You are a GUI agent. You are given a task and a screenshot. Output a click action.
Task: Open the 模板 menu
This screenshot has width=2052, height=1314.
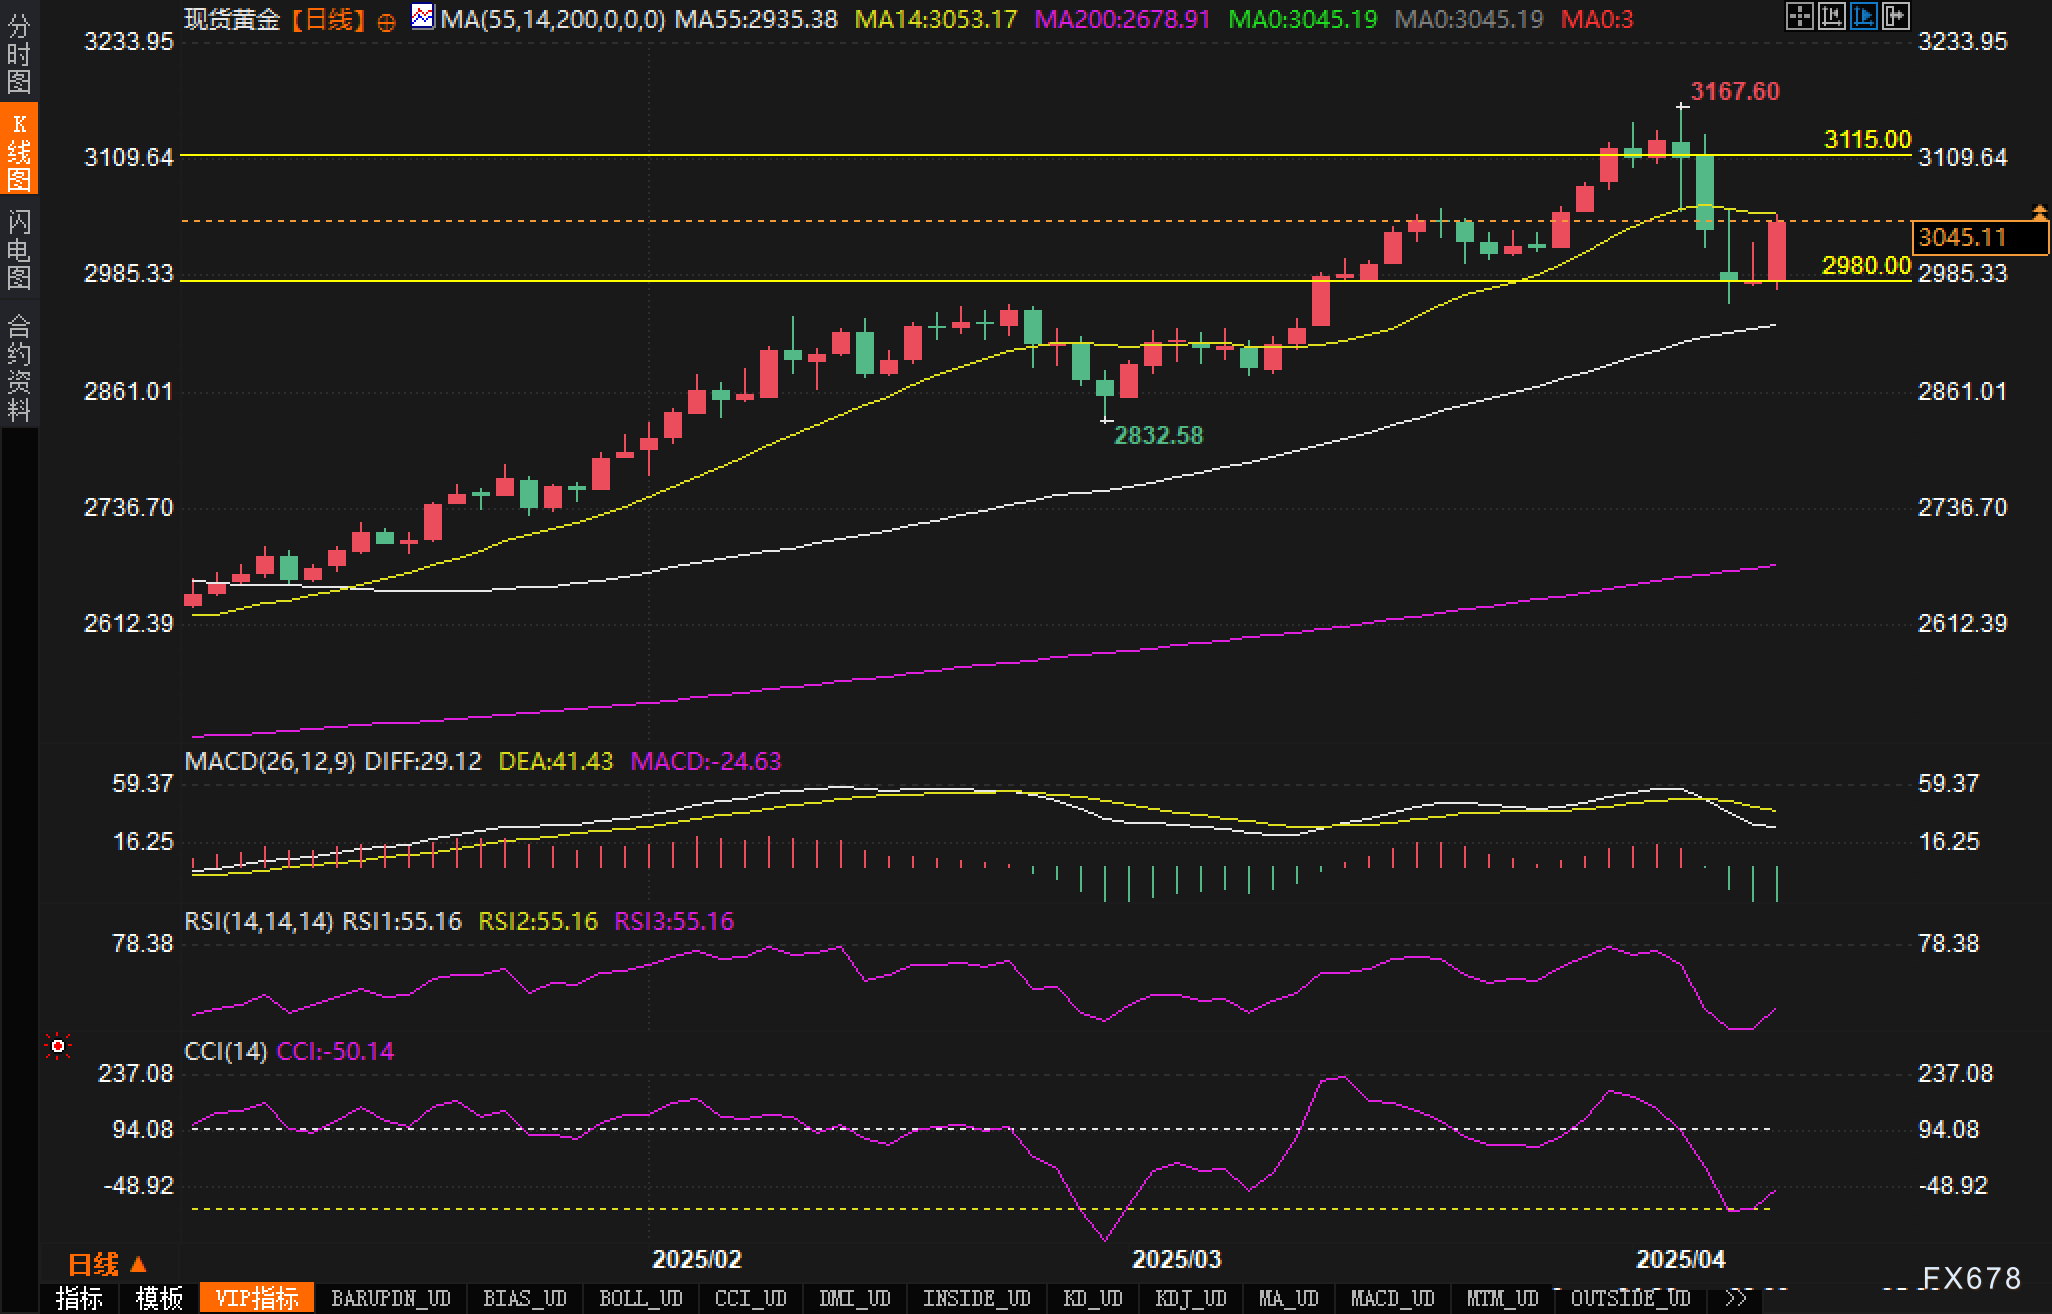(x=159, y=1298)
